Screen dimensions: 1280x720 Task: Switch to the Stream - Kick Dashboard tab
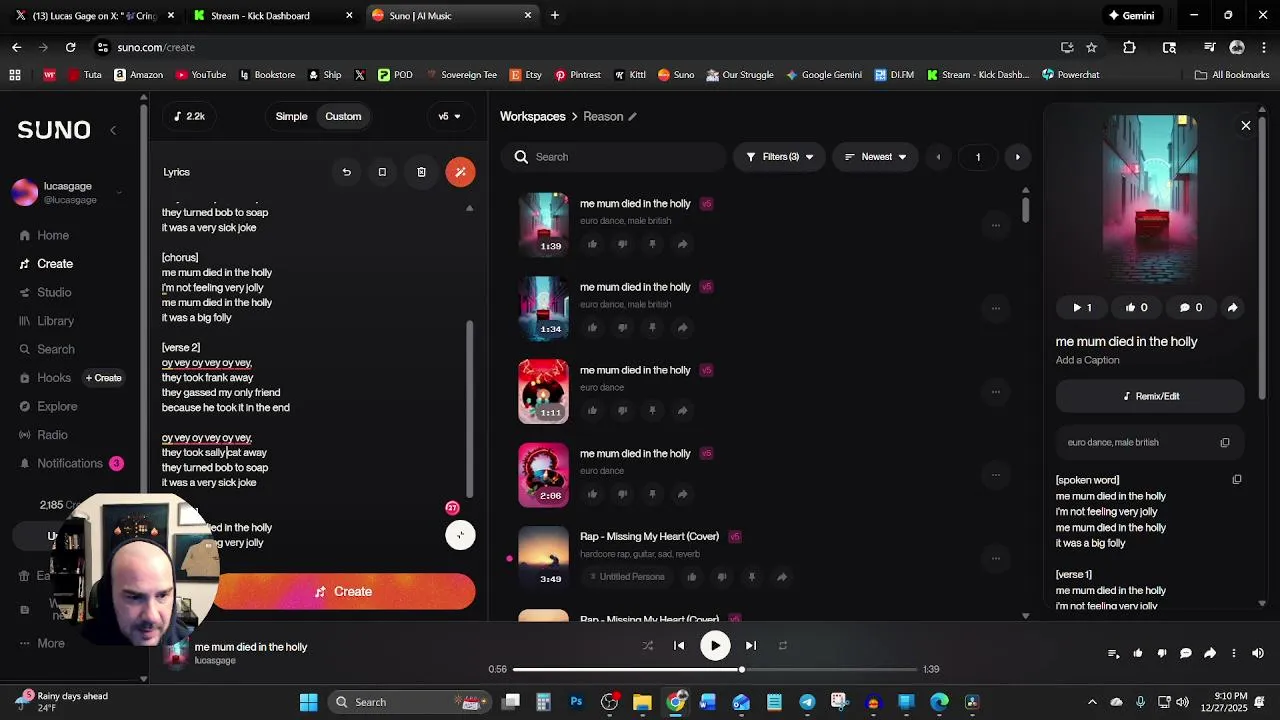[273, 15]
